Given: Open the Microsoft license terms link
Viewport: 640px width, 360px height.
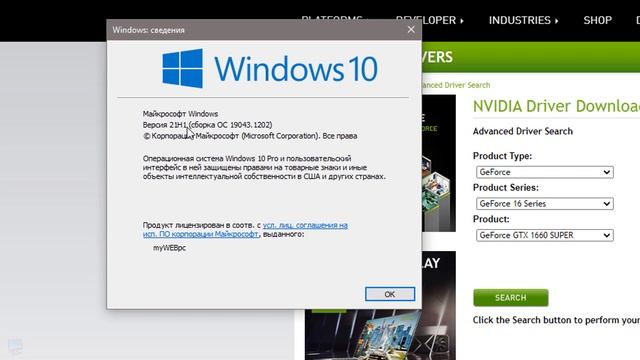Looking at the screenshot, I should click(245, 229).
